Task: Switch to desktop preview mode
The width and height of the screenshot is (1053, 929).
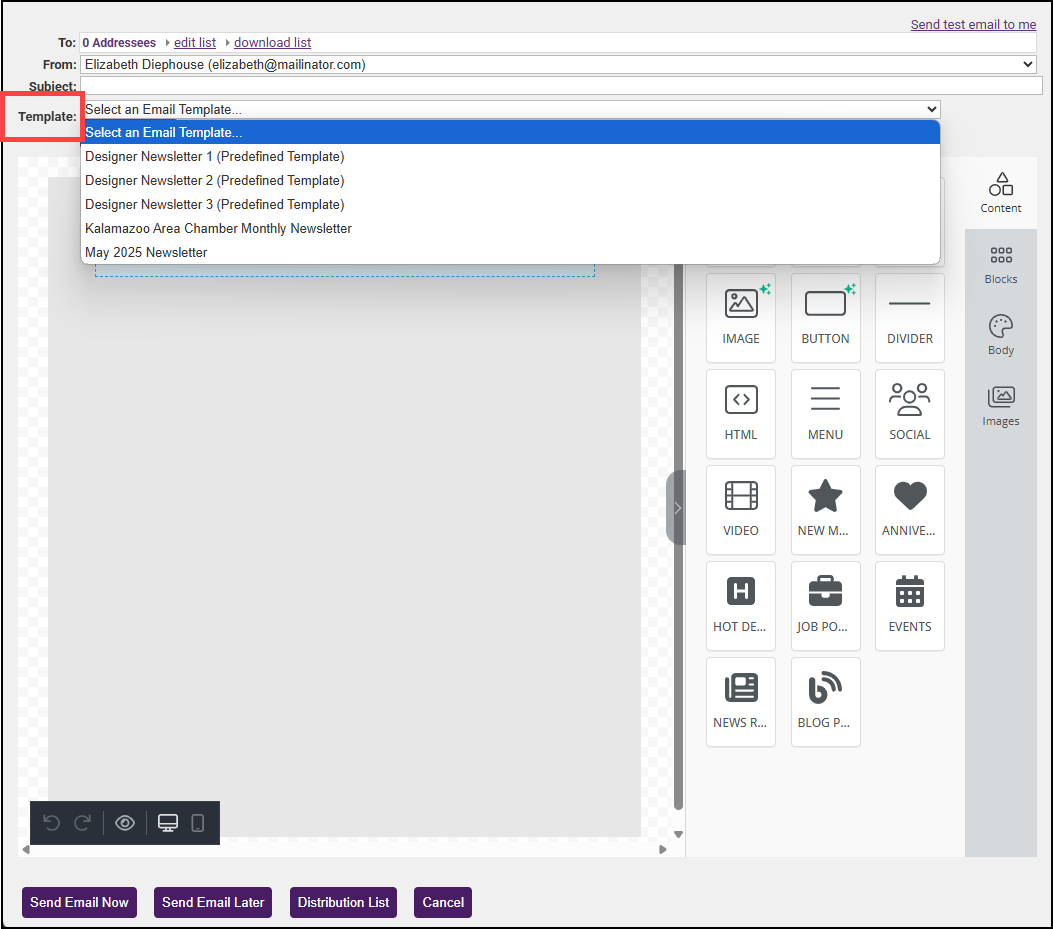Action: tap(168, 823)
